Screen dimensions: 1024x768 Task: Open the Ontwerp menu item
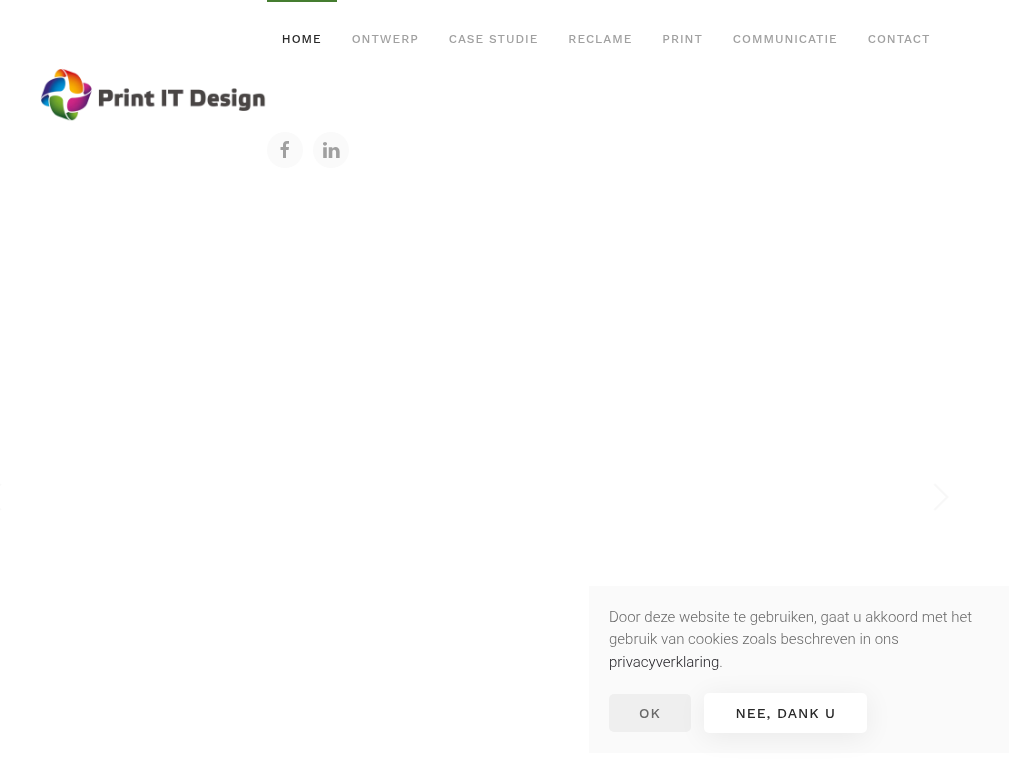pos(385,39)
